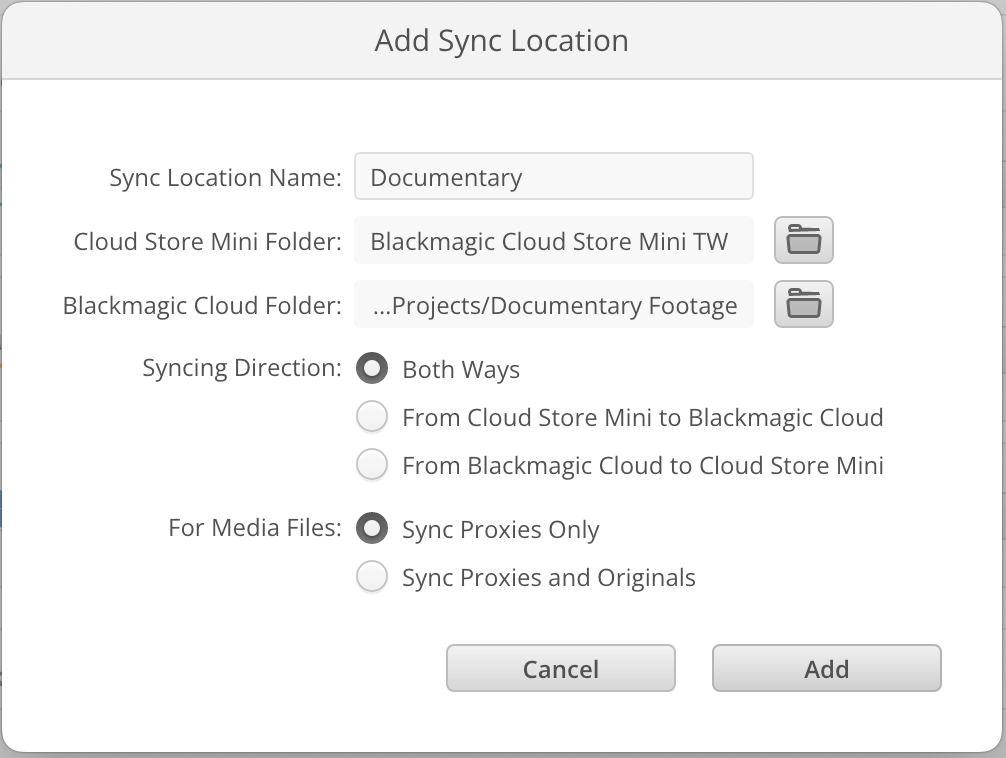Click the "For Media Files:" label

tap(254, 528)
